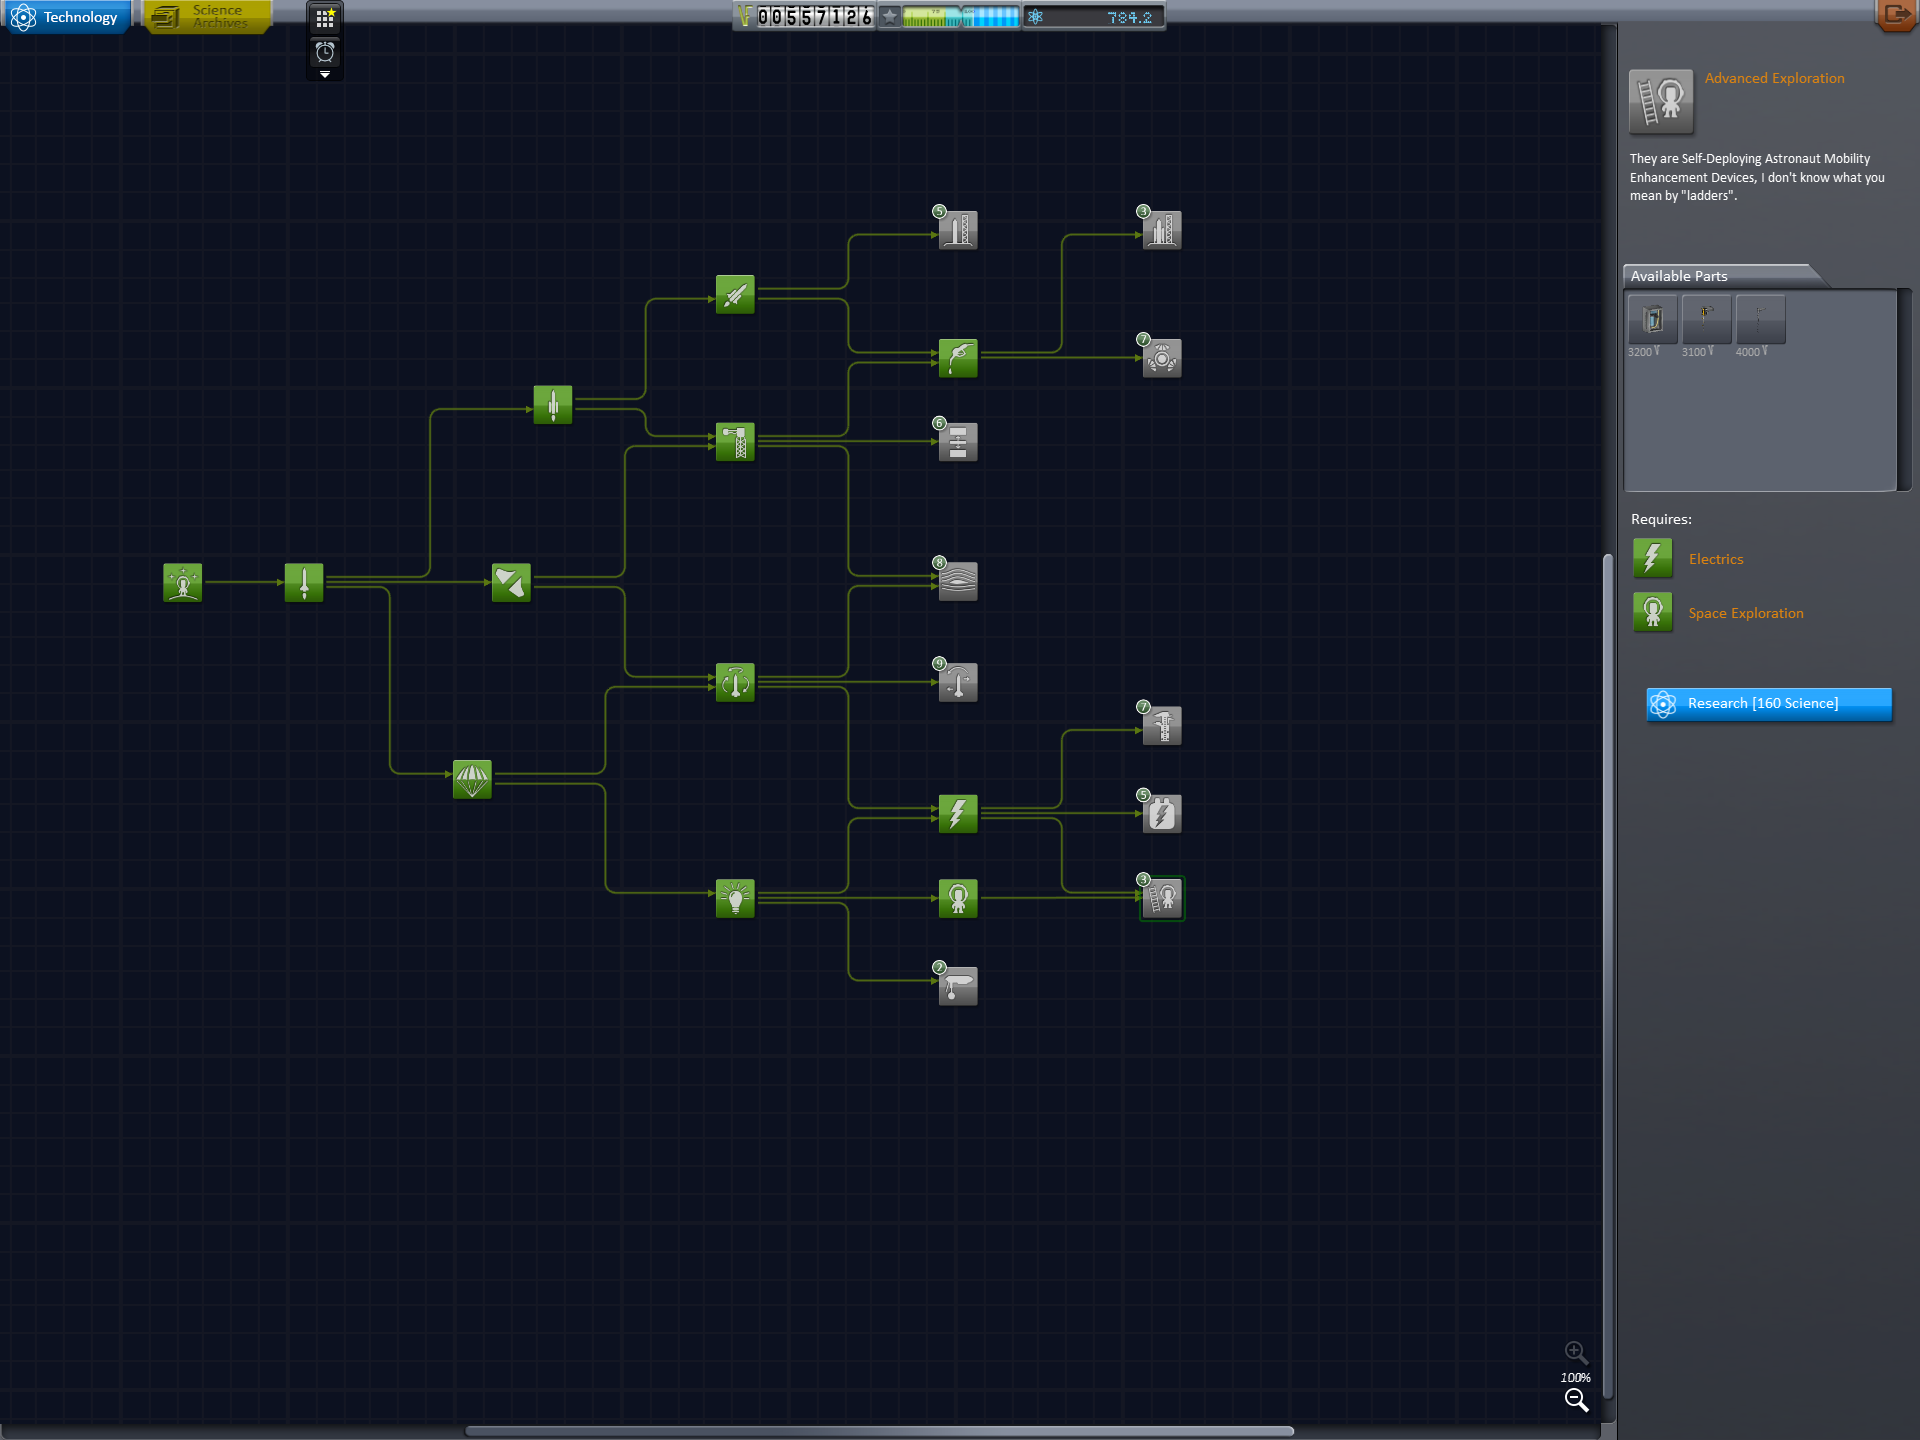Click the vertical tech tree scrollbar
Screen dimensions: 1920x1440
coord(1608,975)
